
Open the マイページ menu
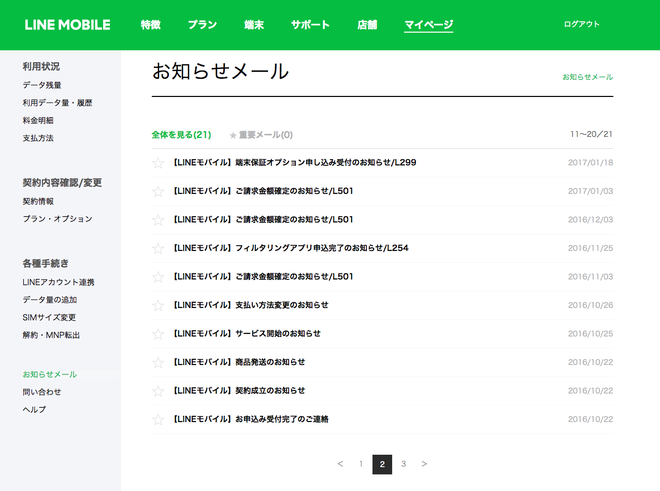[x=428, y=25]
